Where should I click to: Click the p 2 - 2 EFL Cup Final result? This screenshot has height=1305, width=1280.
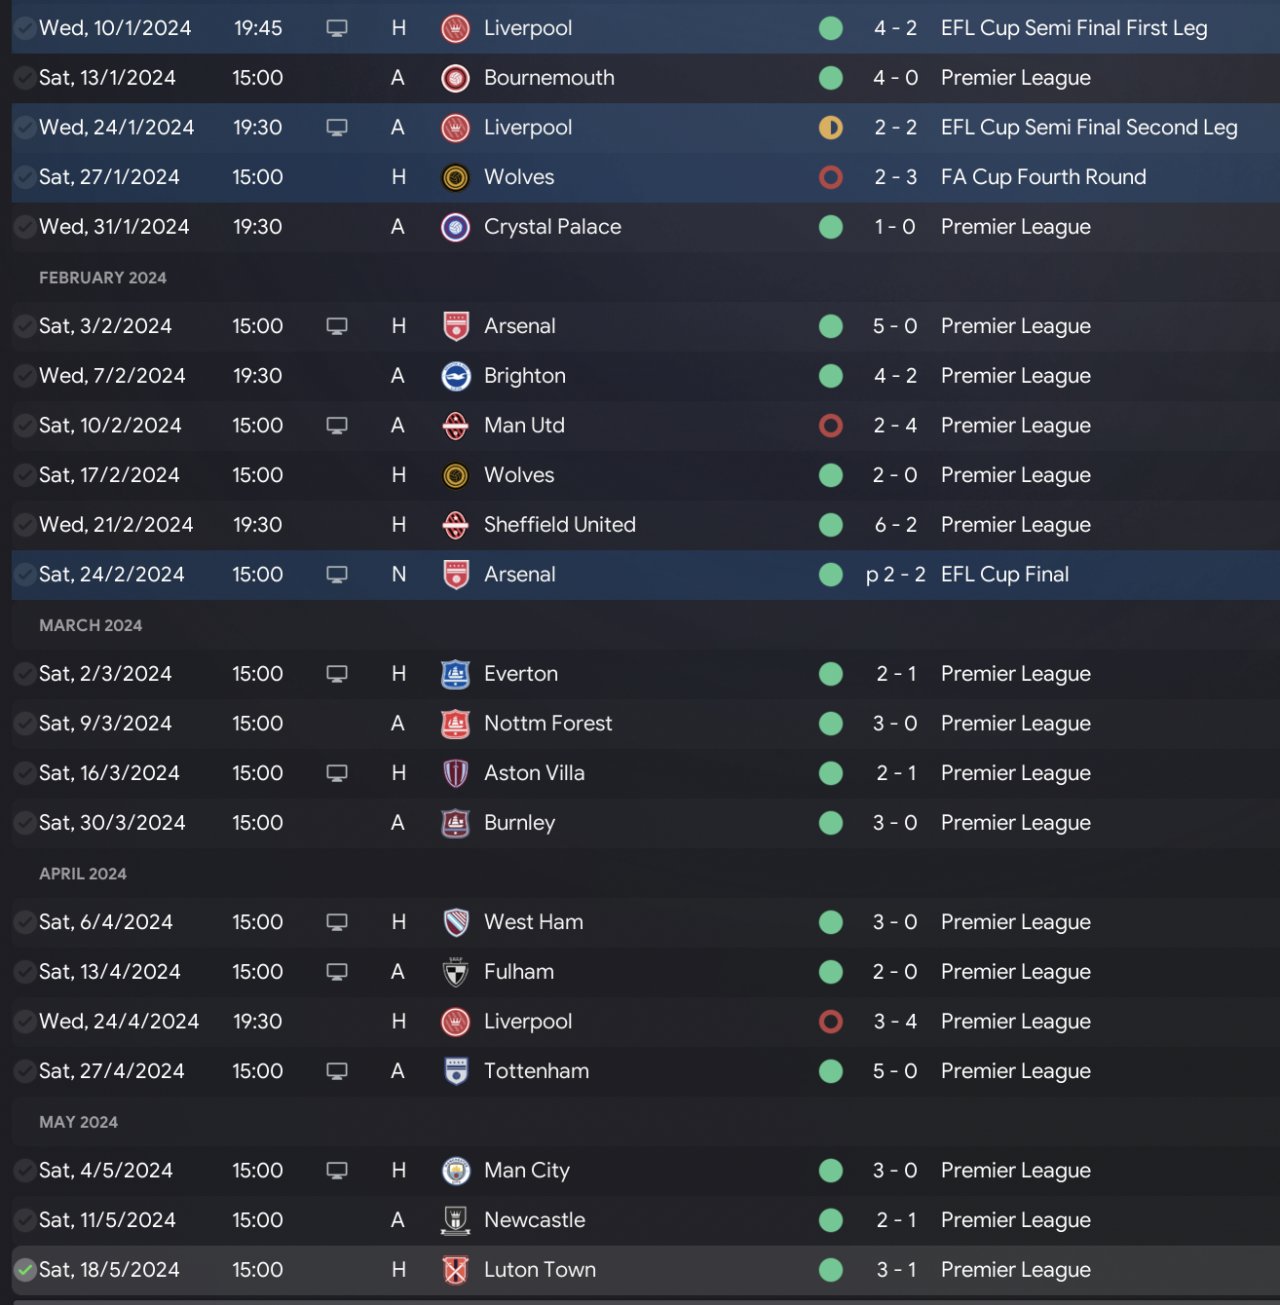[895, 575]
